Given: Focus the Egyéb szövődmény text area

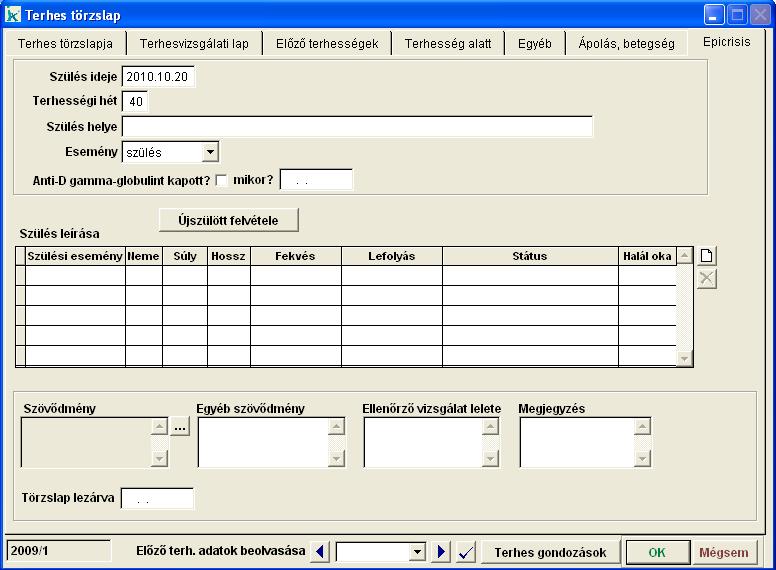Looking at the screenshot, I should click(262, 442).
